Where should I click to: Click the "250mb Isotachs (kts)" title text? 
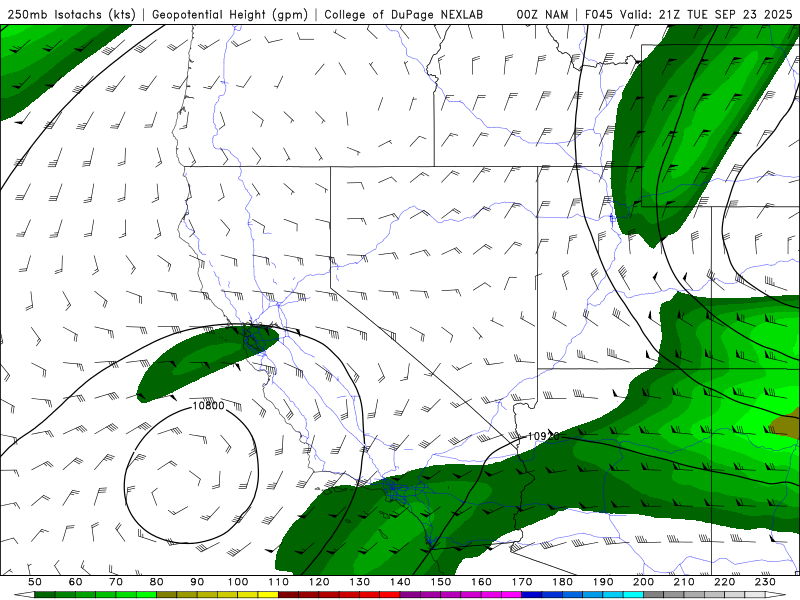[x=72, y=15]
